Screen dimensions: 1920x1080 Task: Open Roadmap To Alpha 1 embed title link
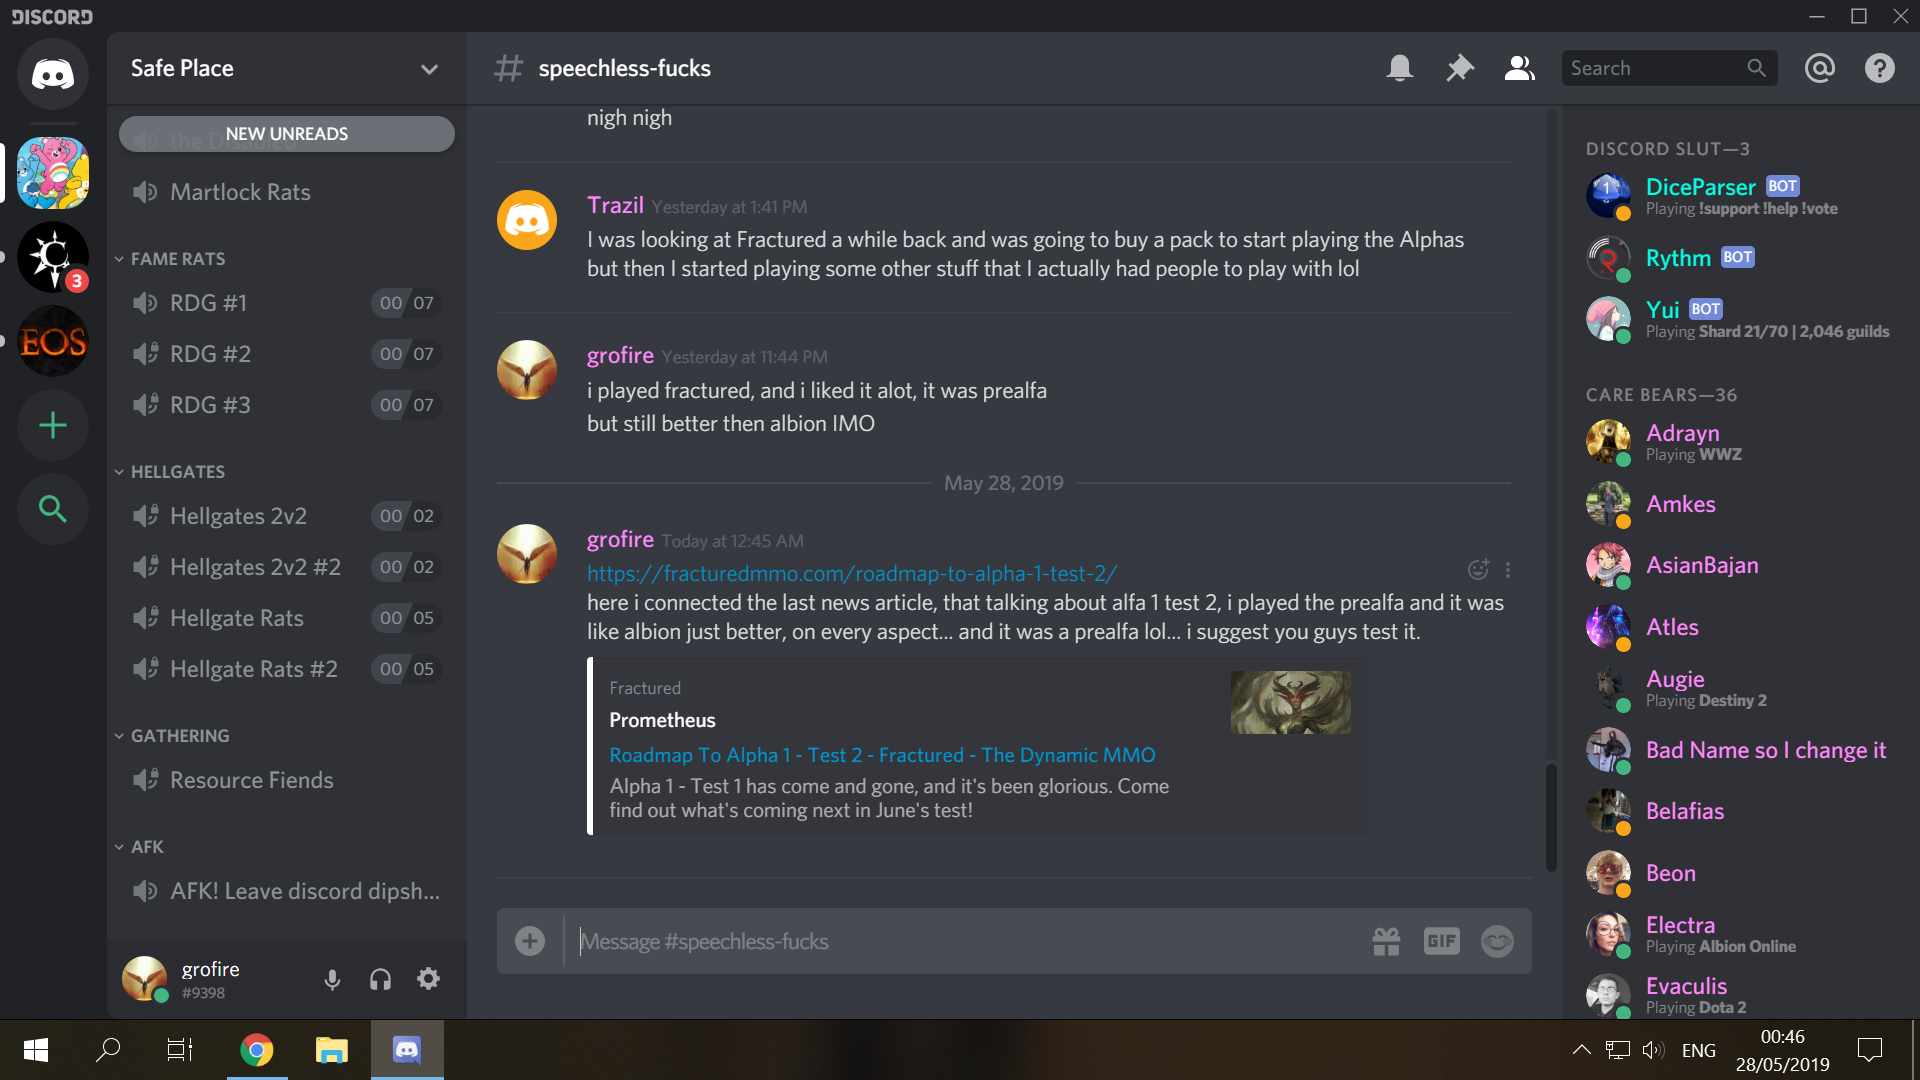point(882,756)
